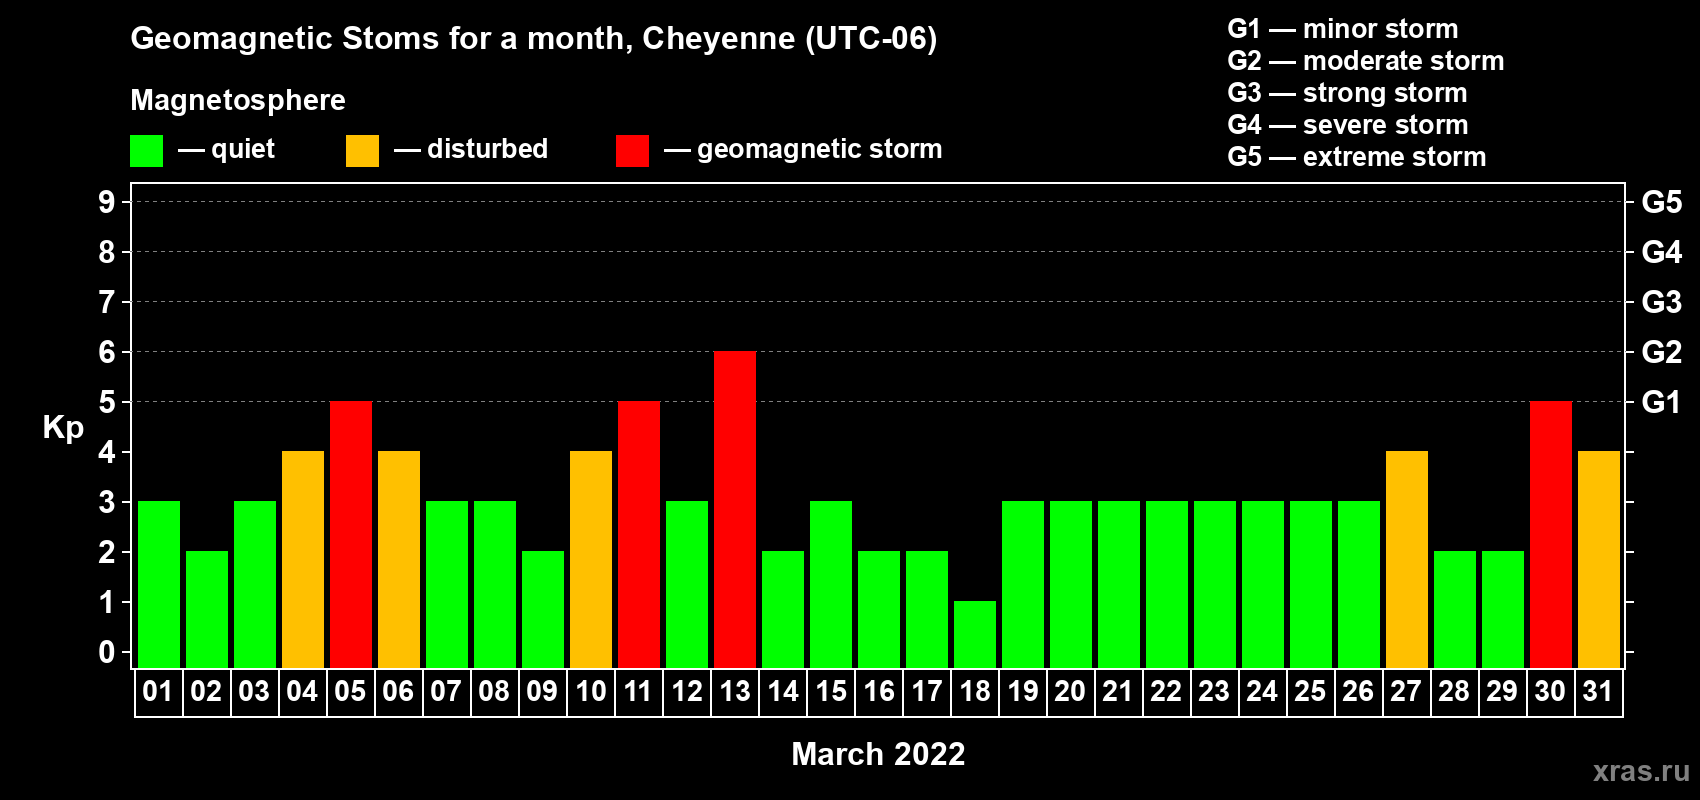Click the March 2022 caption
The width and height of the screenshot is (1700, 800).
pyautogui.click(x=878, y=754)
